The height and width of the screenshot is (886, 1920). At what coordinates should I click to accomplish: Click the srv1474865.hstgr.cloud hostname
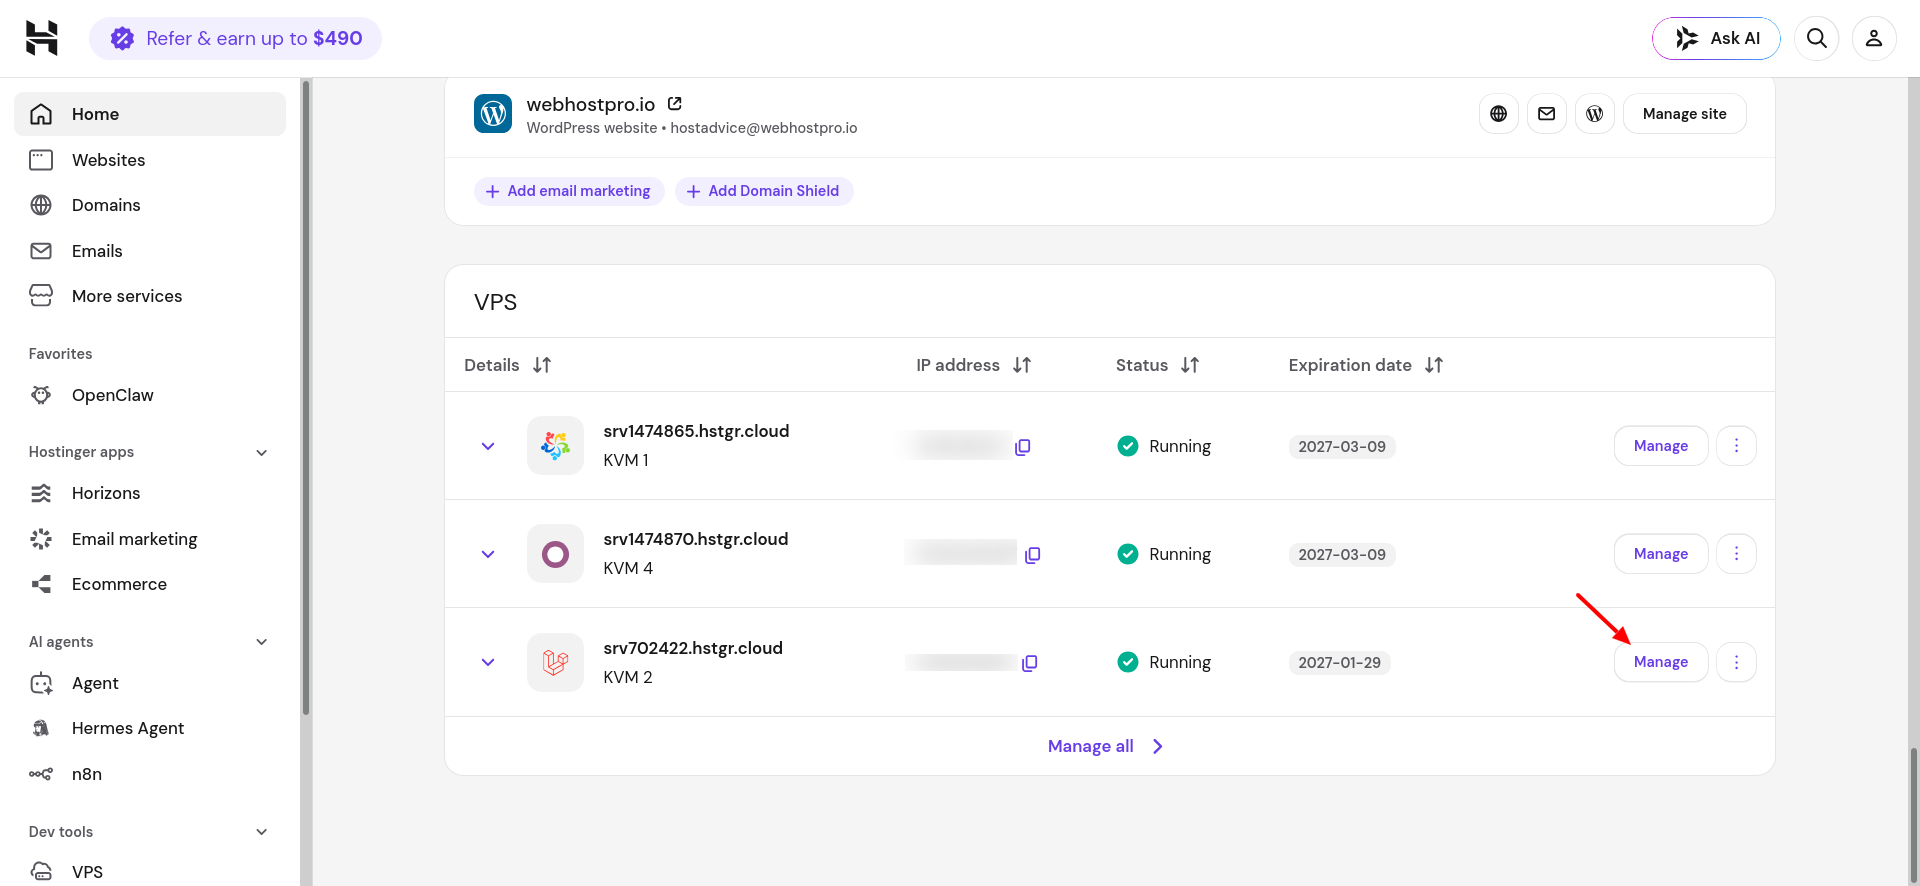[x=696, y=431]
